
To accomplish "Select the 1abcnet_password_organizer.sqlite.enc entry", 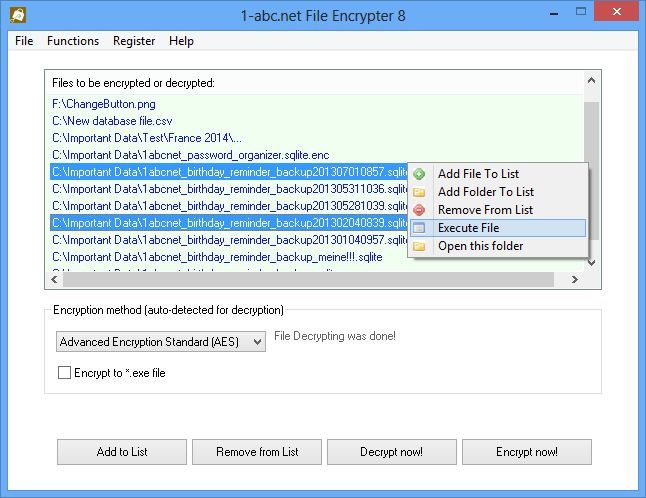I will [191, 155].
